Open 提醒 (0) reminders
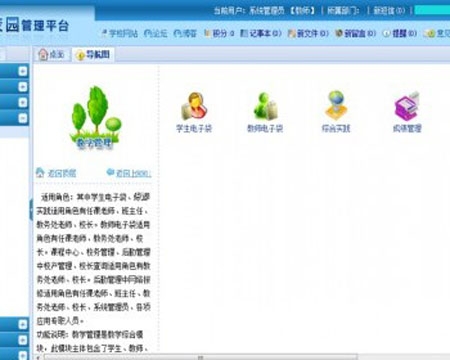 click(x=400, y=33)
